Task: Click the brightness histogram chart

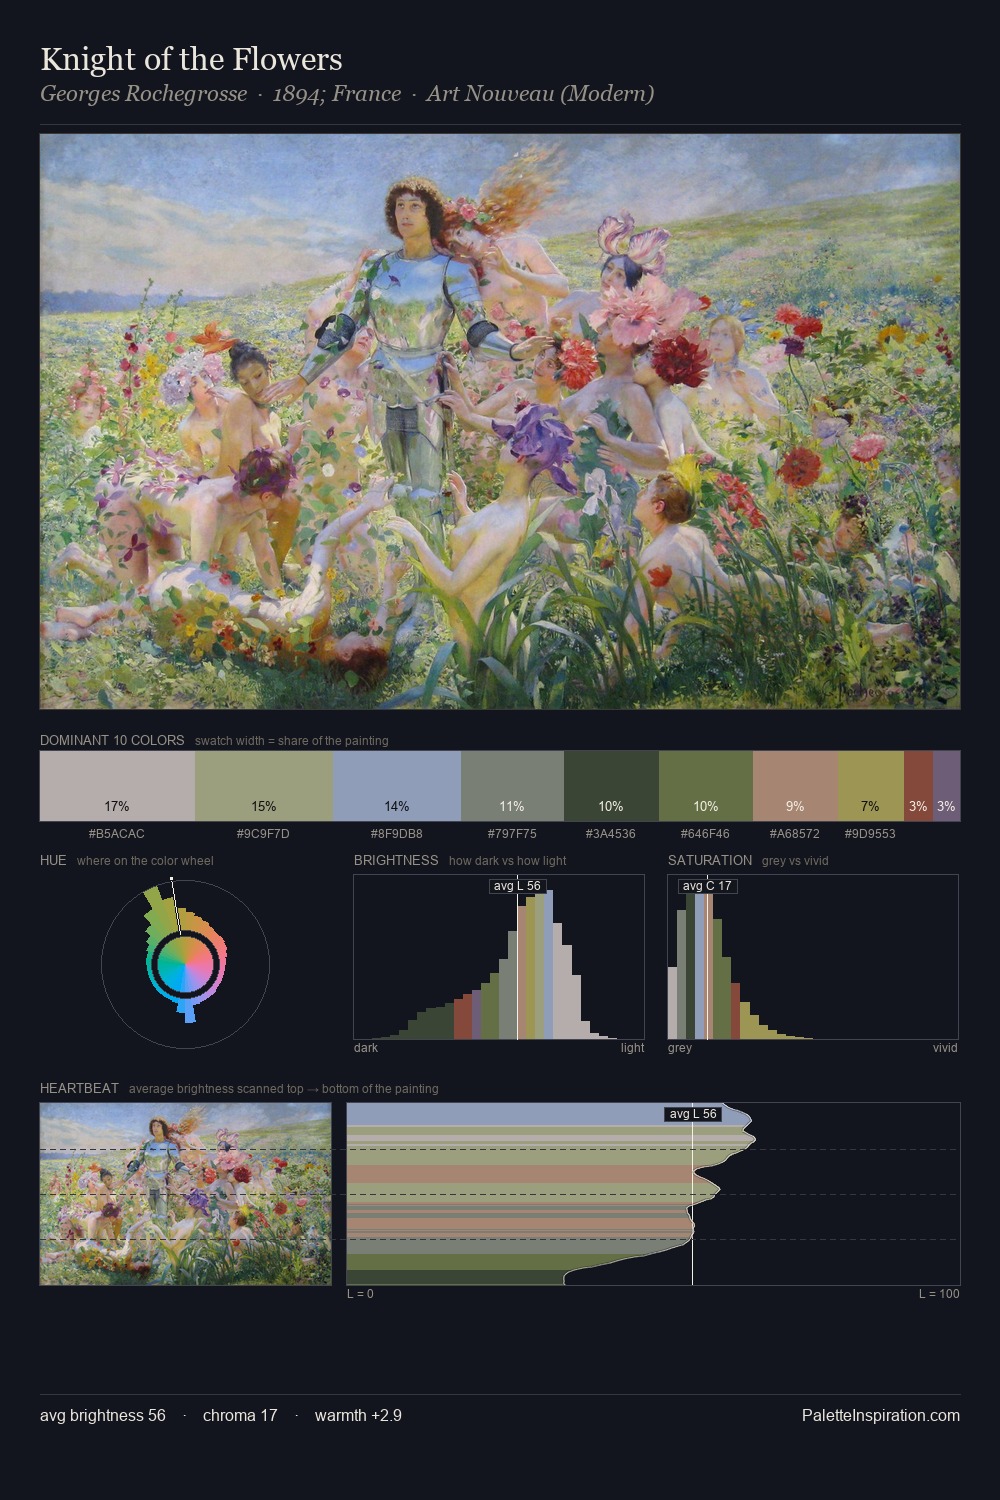Action: coord(499,957)
